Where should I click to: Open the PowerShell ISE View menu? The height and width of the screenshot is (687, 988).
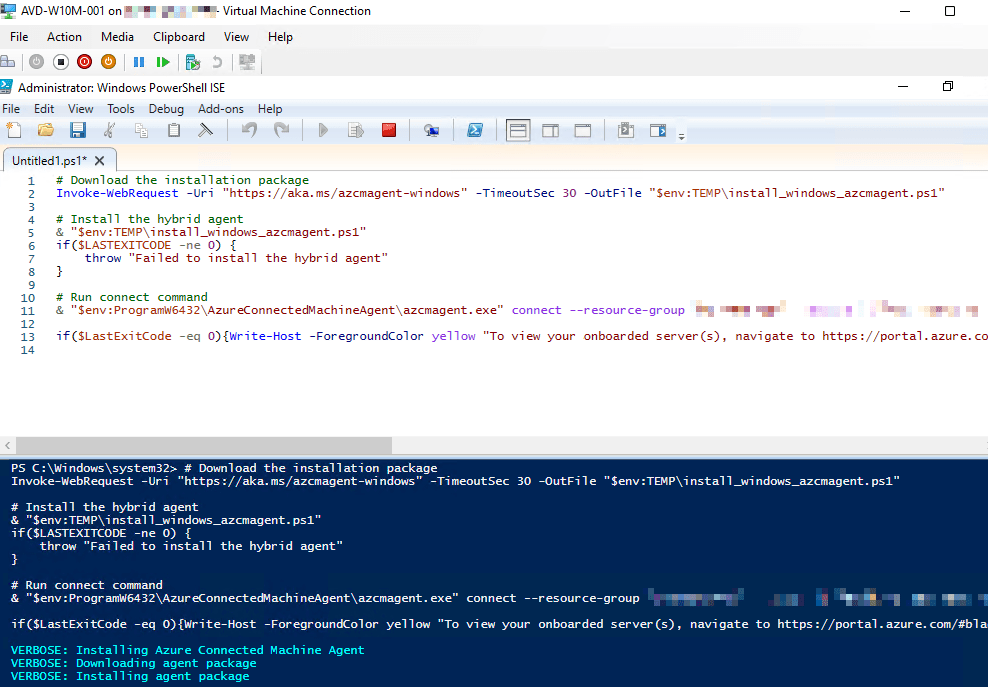point(81,108)
